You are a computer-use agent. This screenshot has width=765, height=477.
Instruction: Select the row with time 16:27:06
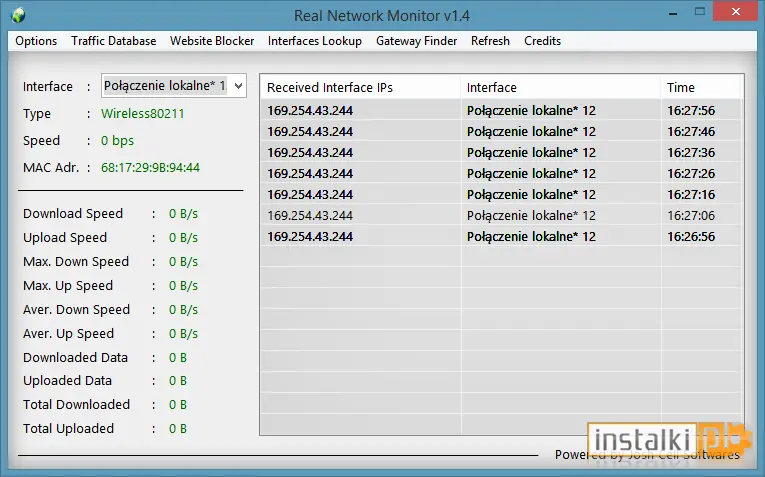tap(502, 216)
